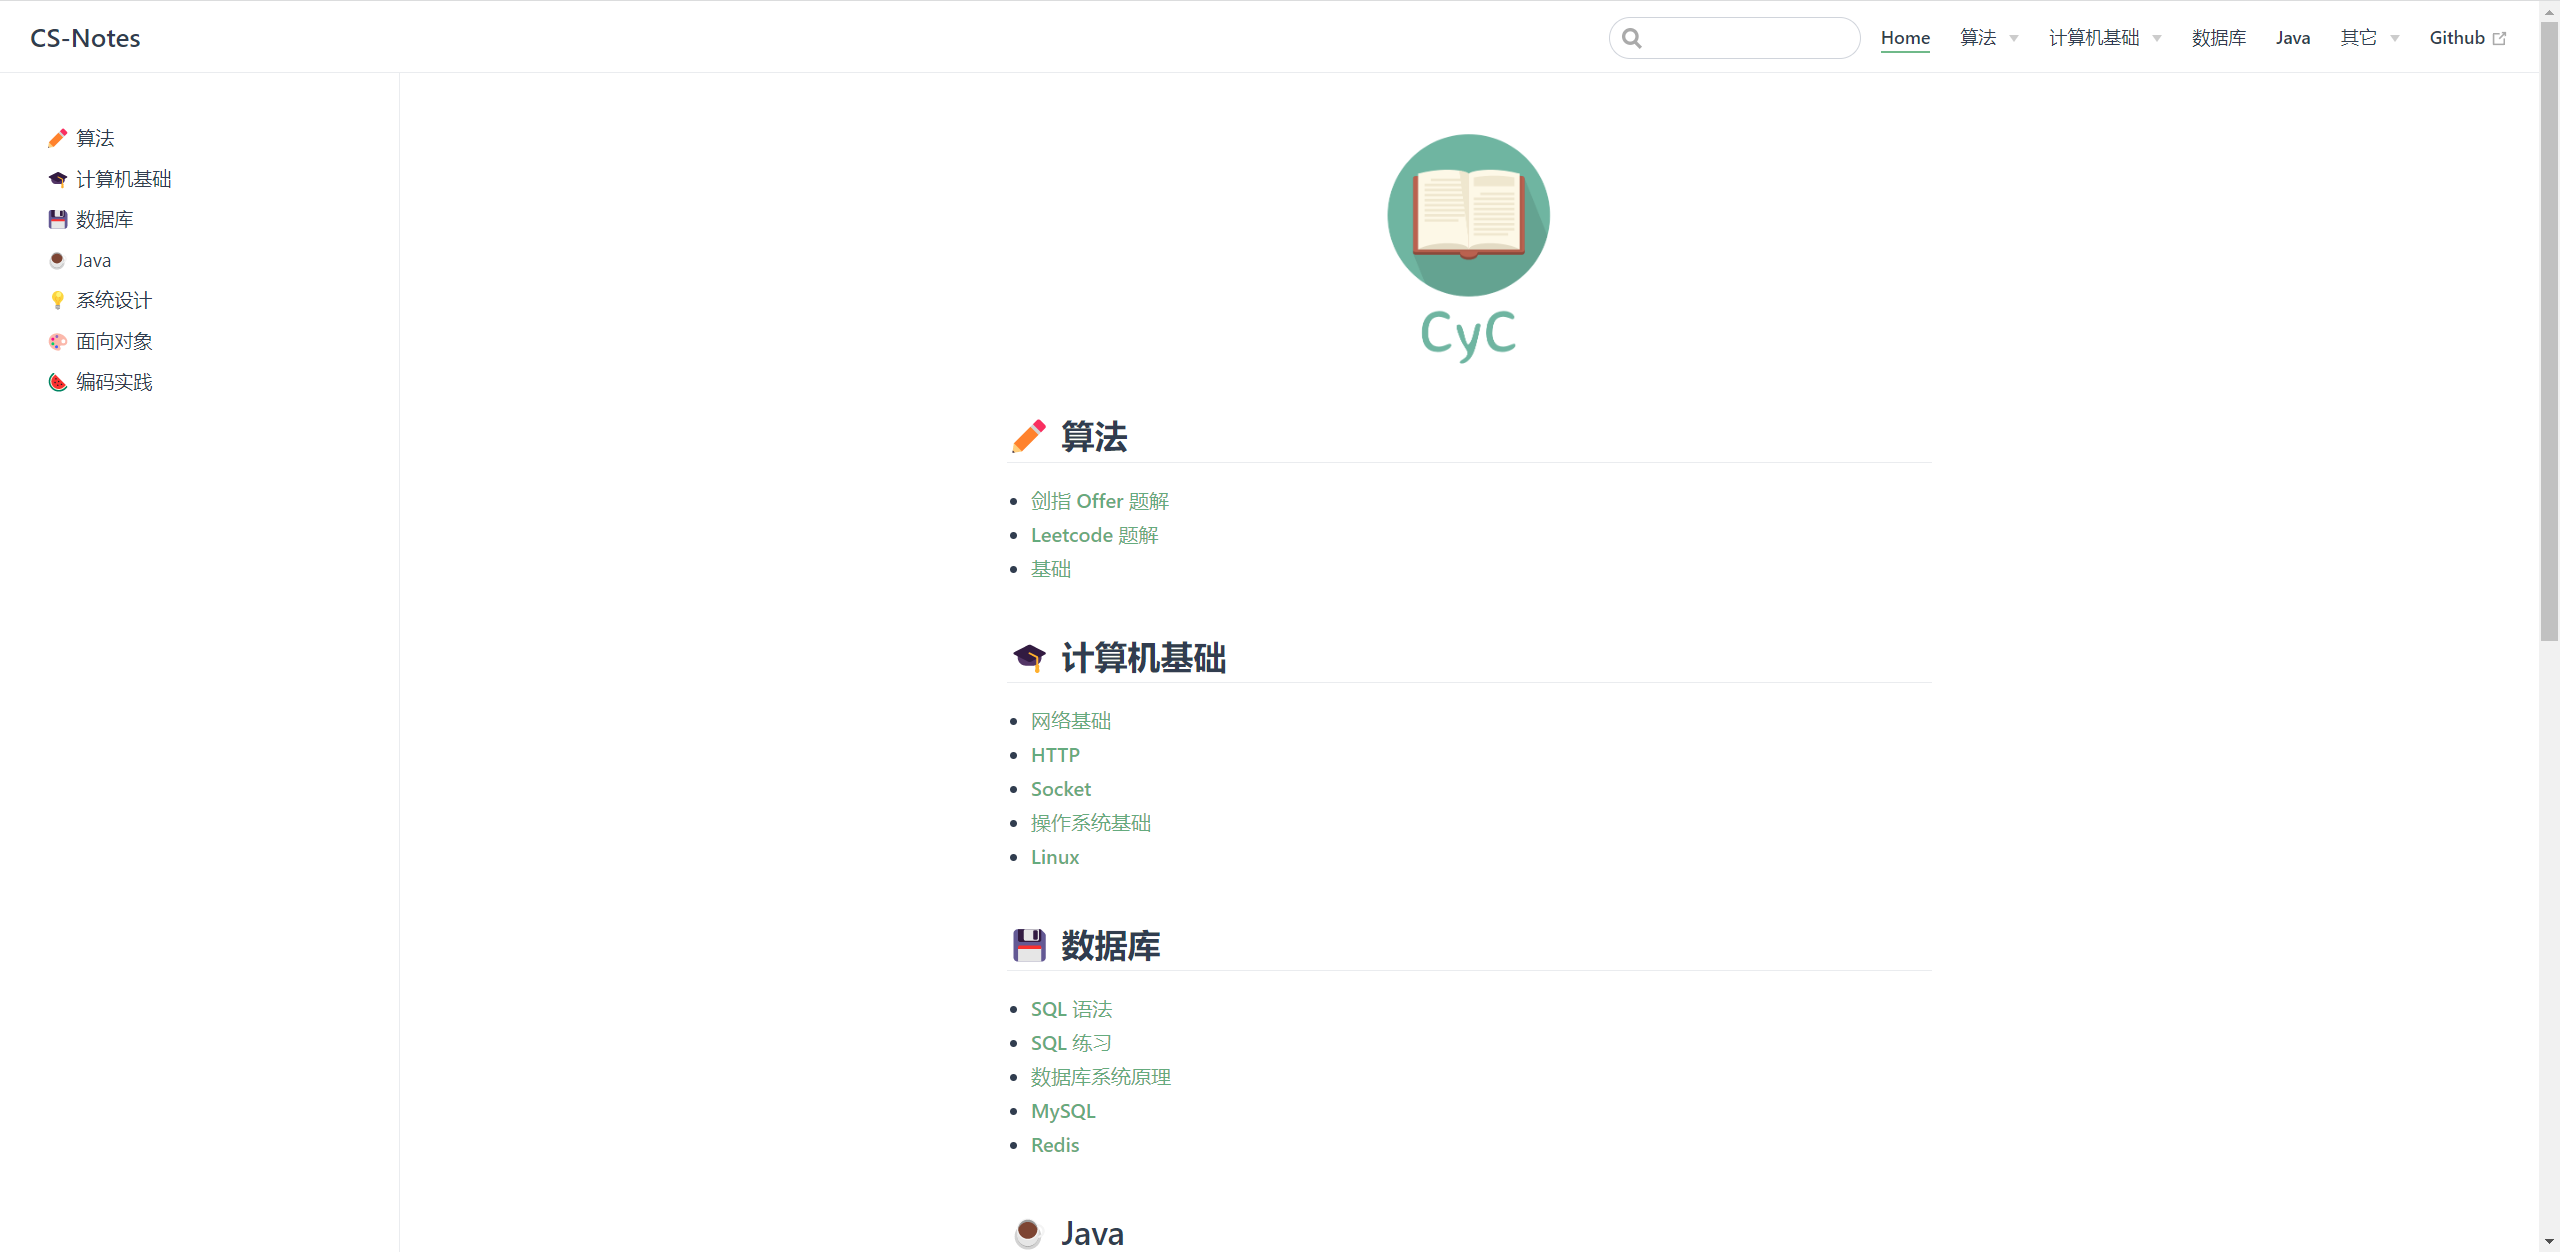The height and width of the screenshot is (1252, 2560).
Task: Focus the search input box
Action: [1734, 38]
